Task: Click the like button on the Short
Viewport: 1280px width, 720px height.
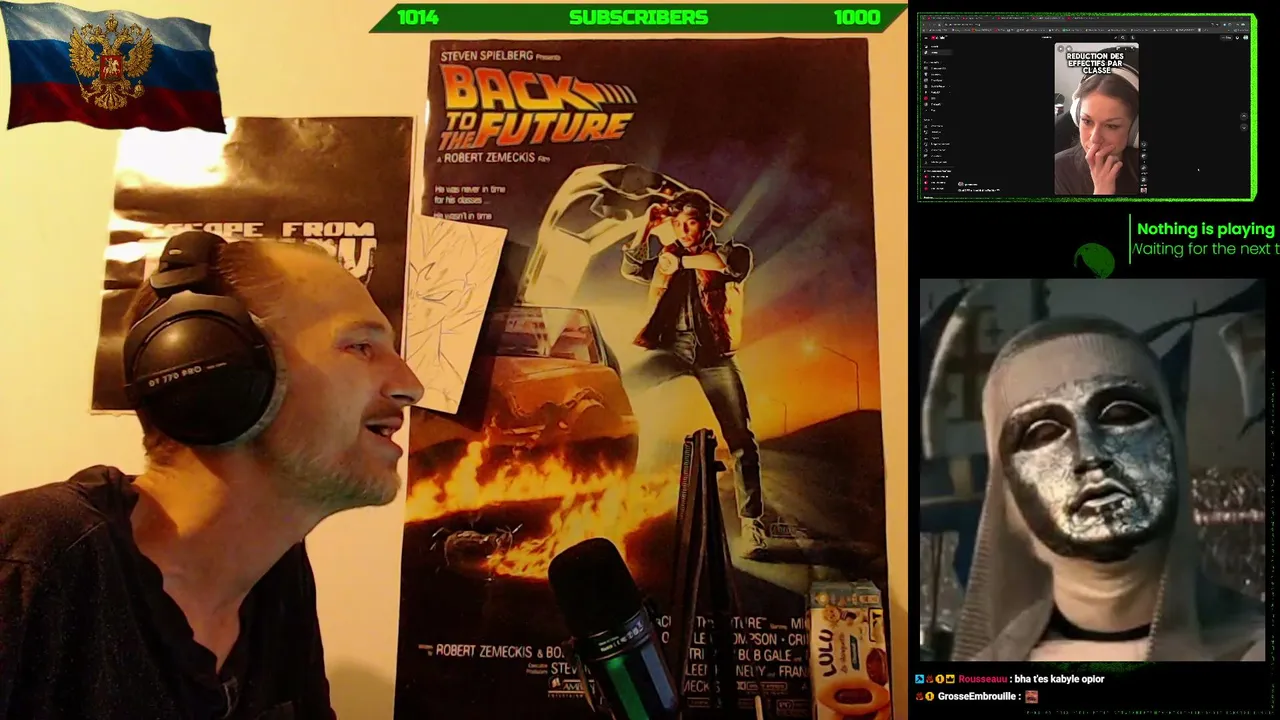Action: point(1144,146)
